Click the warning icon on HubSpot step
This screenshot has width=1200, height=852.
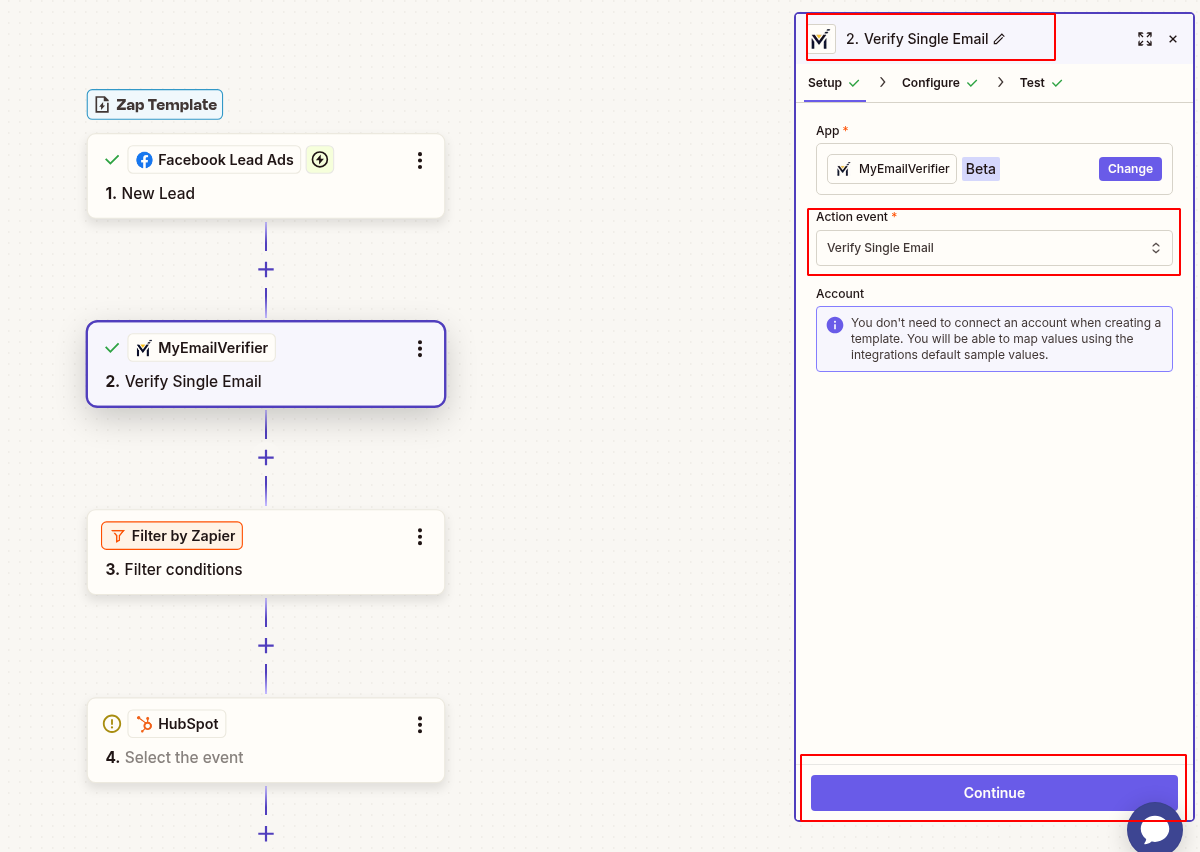tap(111, 723)
